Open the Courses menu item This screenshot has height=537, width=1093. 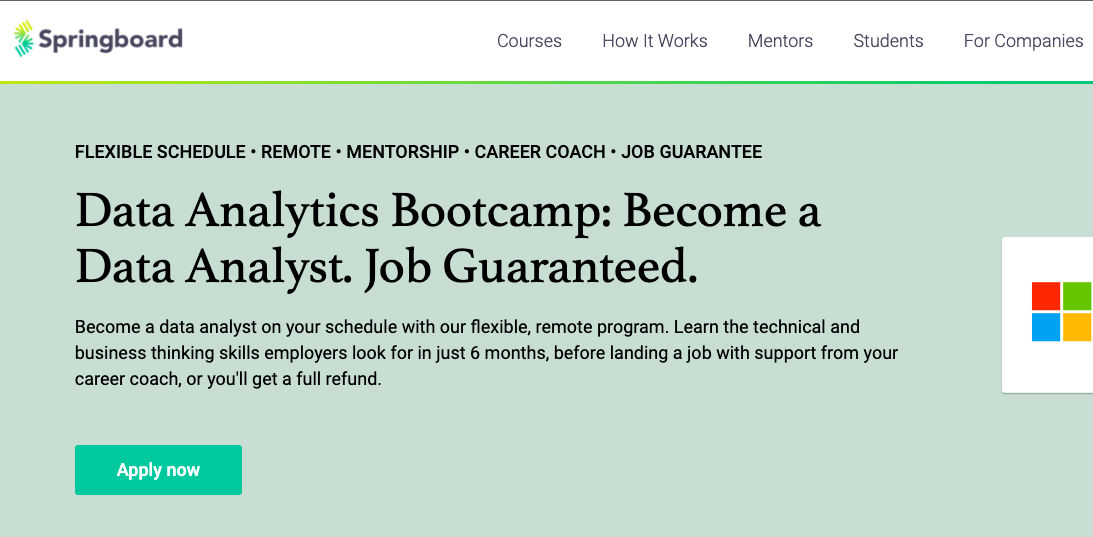[x=529, y=41]
